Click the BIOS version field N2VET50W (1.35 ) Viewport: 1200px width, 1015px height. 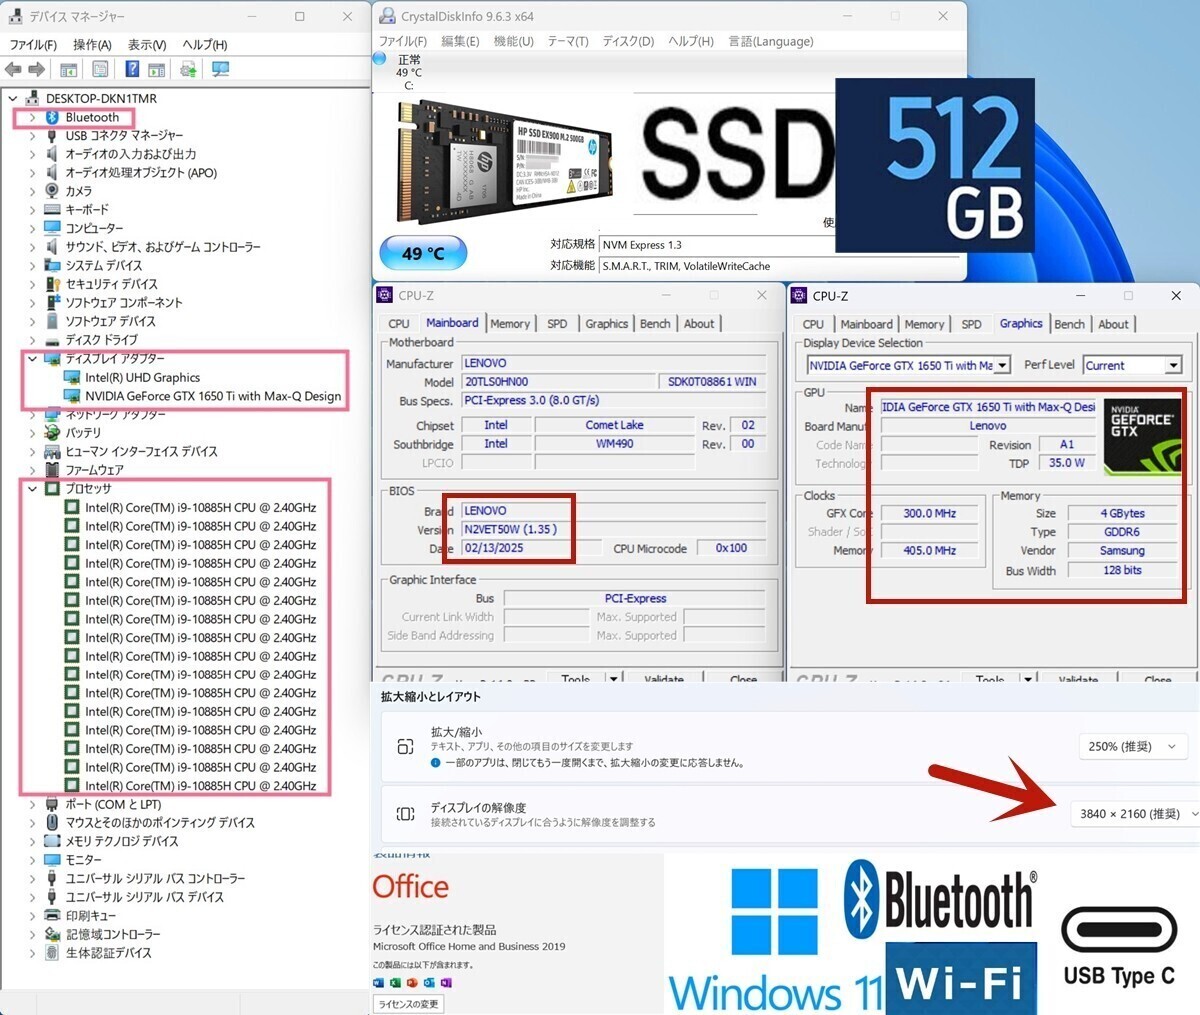coord(533,530)
